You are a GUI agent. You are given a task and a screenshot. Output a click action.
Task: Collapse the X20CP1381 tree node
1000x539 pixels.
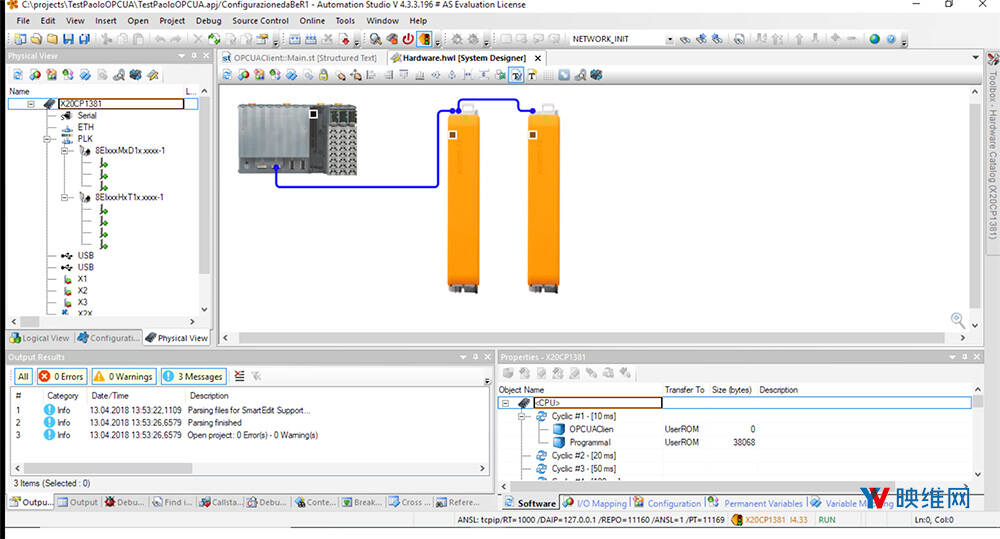pyautogui.click(x=31, y=103)
